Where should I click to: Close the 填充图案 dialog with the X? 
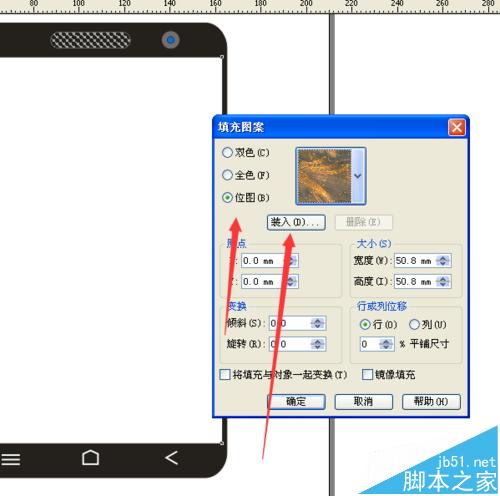[456, 127]
